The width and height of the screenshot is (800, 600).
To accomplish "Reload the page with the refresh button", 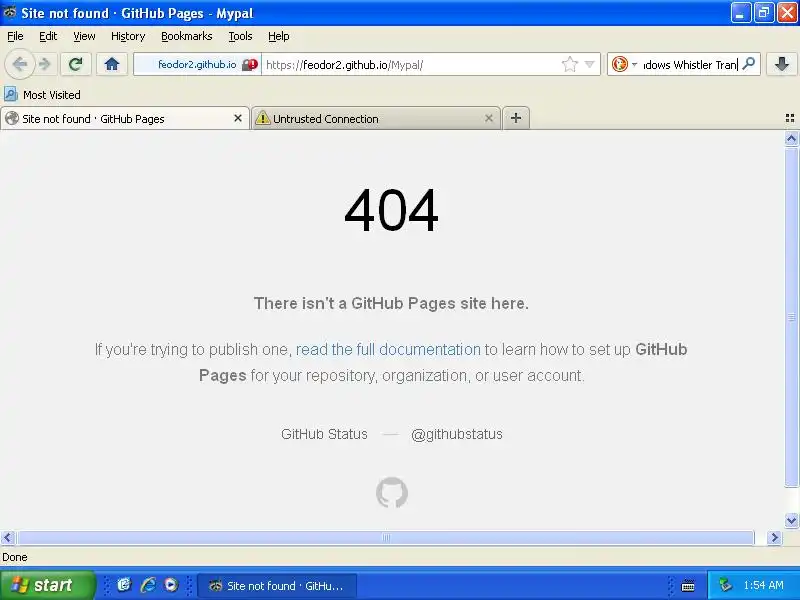I will [x=76, y=64].
